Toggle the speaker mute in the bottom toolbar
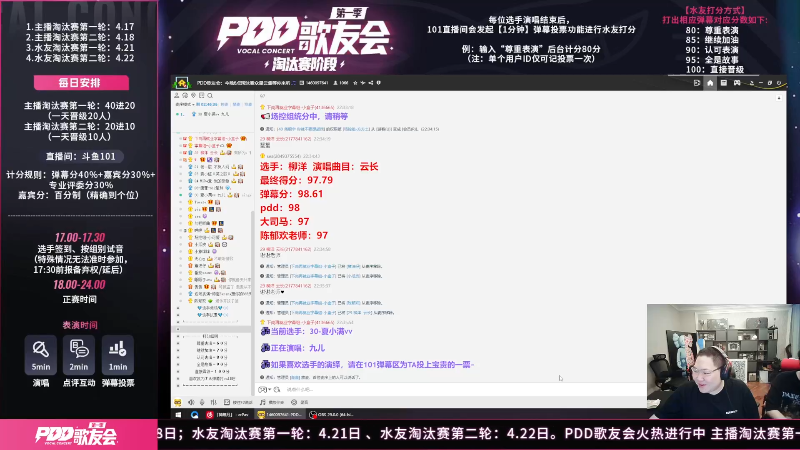 click(x=191, y=403)
